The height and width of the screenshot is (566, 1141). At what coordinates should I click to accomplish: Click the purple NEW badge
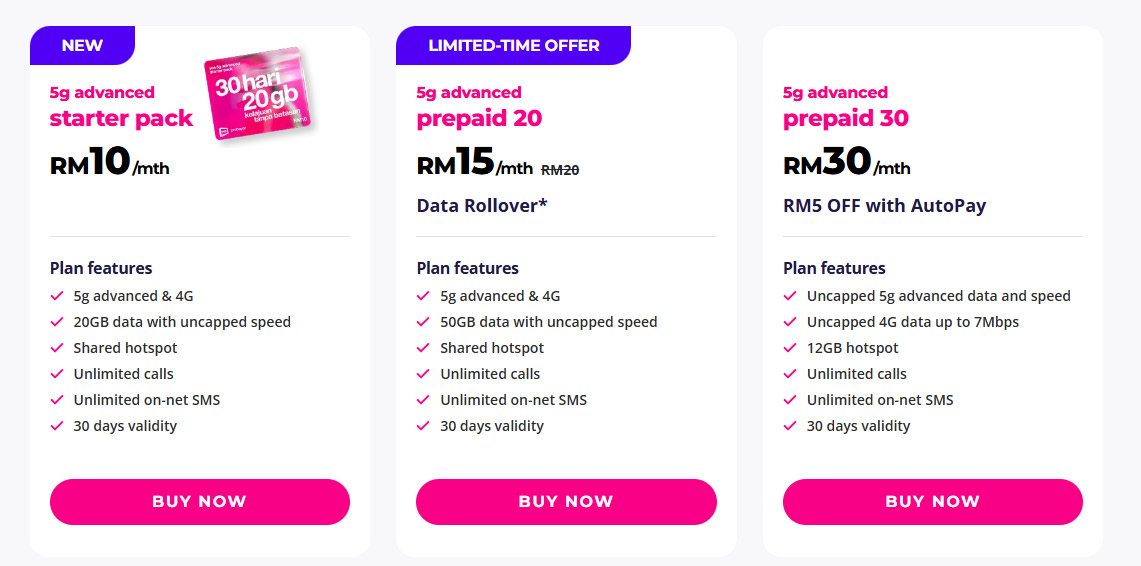(x=82, y=45)
